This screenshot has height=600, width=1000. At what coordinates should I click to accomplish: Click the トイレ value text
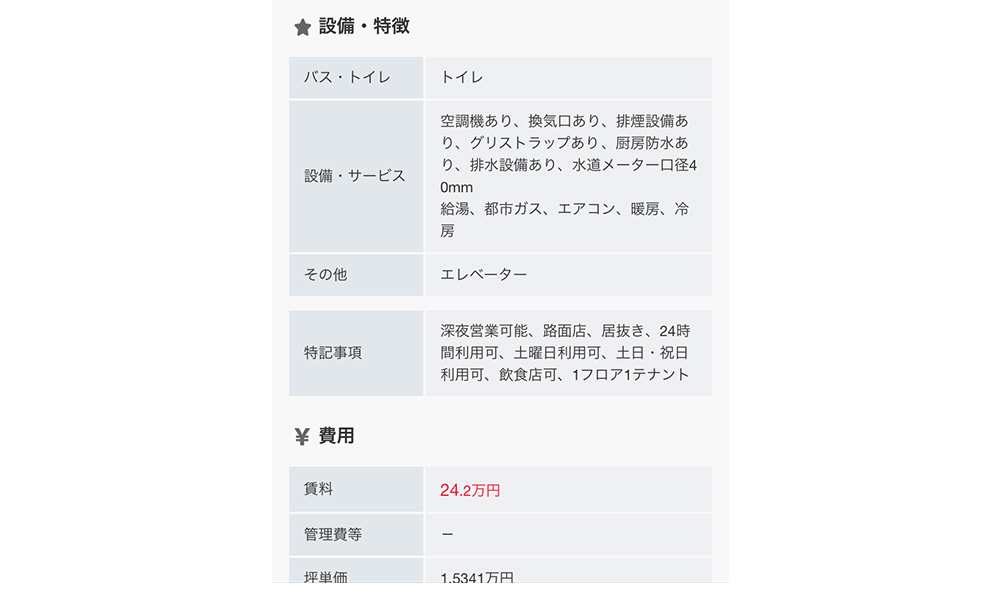point(463,77)
